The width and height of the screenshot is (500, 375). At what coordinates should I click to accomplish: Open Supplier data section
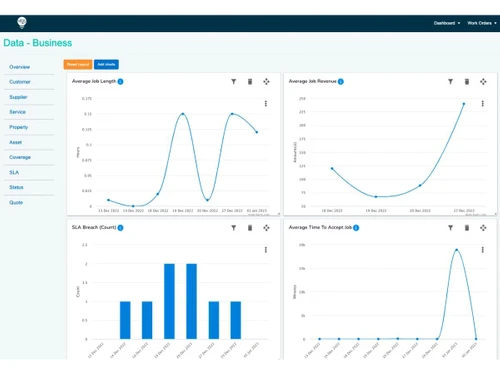pos(18,97)
